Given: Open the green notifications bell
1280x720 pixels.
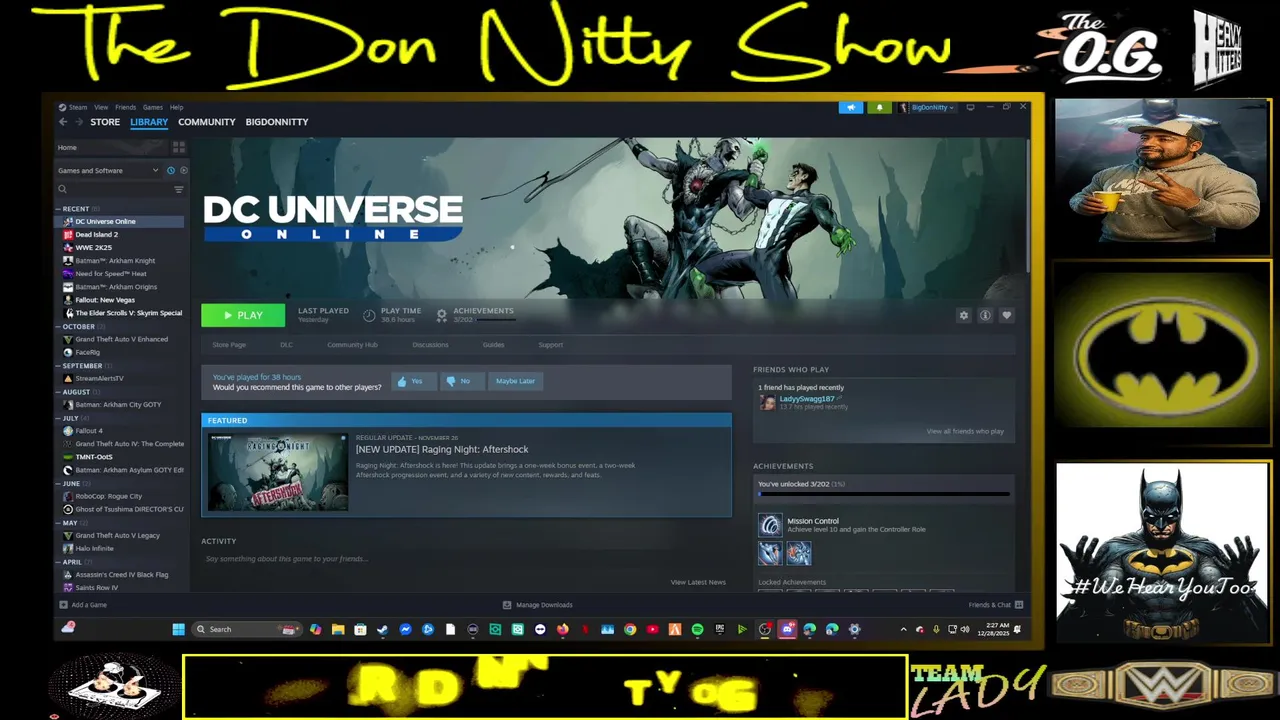Looking at the screenshot, I should [x=880, y=107].
